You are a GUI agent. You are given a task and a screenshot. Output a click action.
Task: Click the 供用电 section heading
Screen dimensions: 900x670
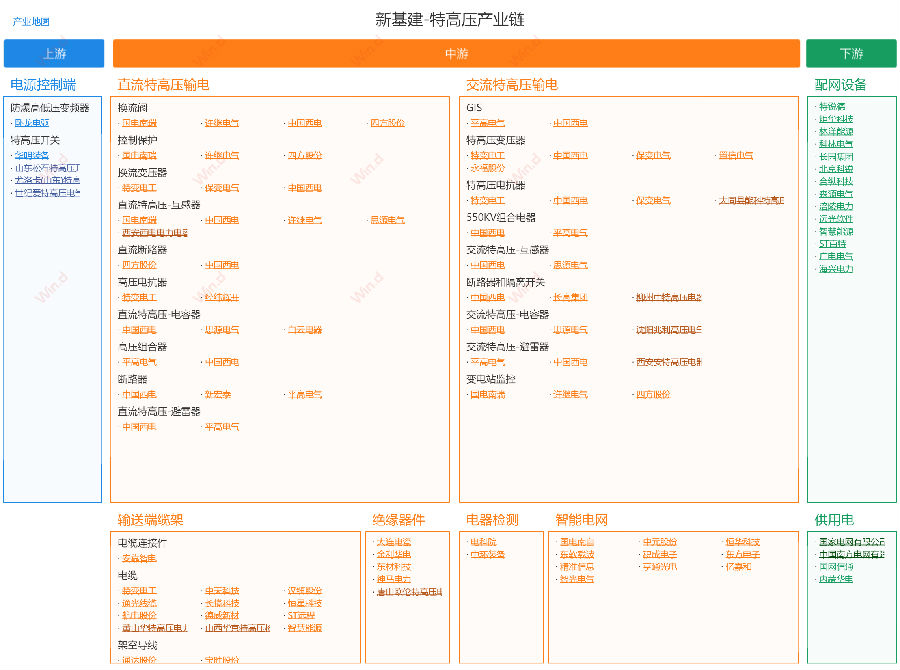coord(834,520)
